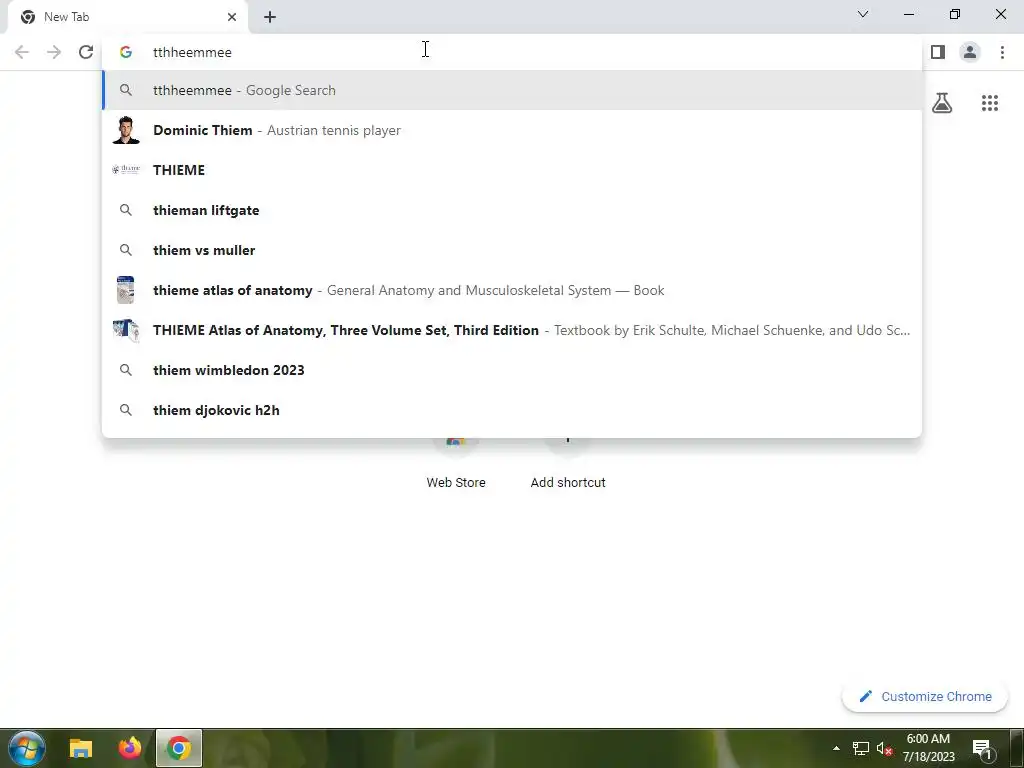Click the Google G icon in address bar

tap(126, 52)
